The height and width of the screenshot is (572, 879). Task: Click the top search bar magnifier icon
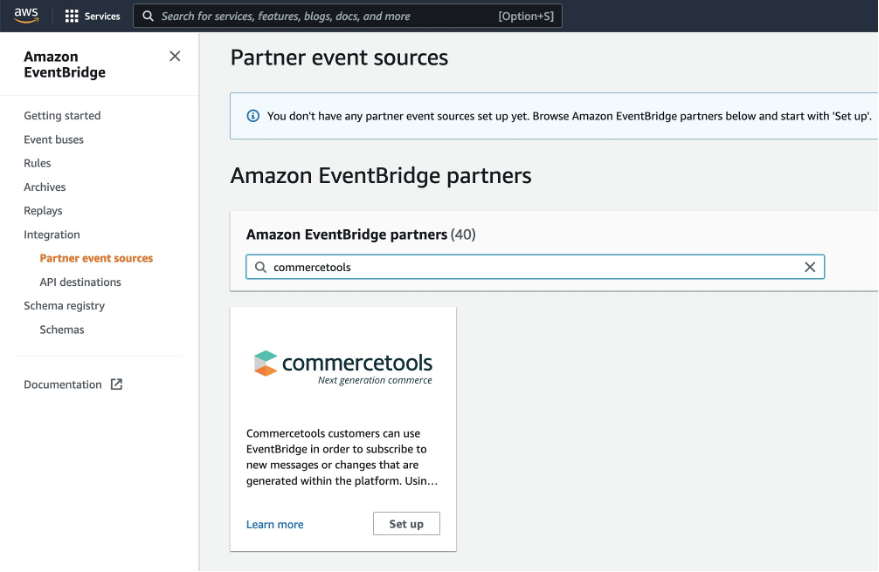click(x=148, y=16)
